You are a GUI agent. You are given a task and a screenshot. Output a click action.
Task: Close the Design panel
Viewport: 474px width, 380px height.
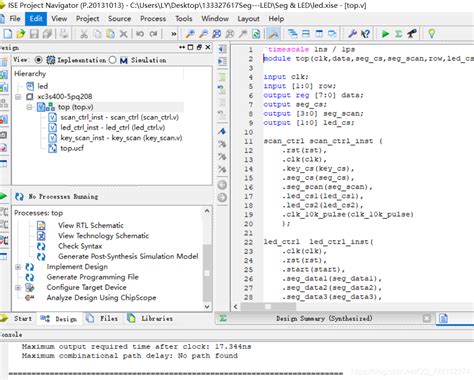click(x=208, y=47)
